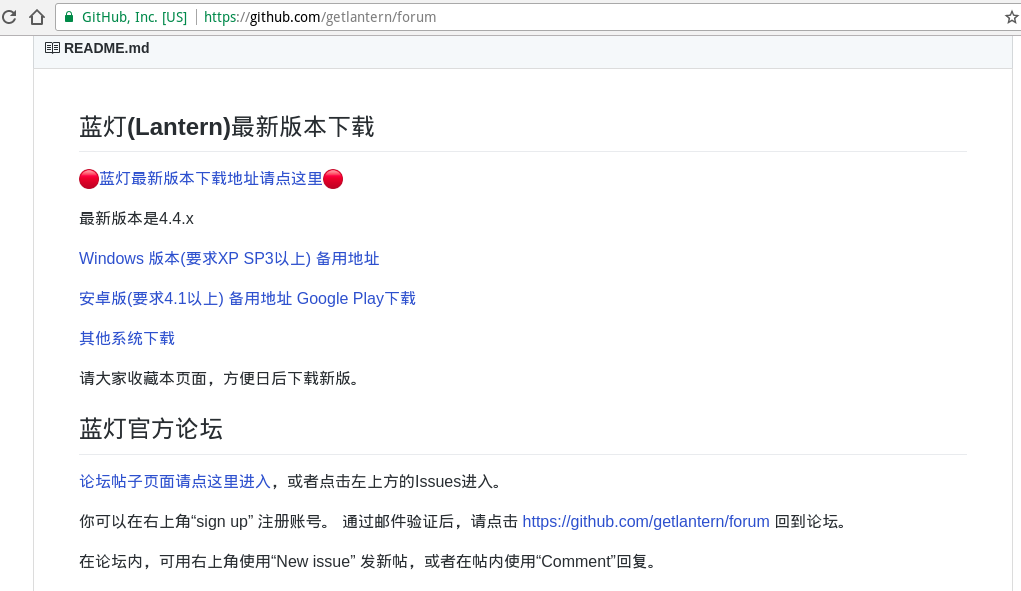1021x591 pixels.
Task: Open the 论坛帖子页面请点这里进入 link
Action: 175,481
